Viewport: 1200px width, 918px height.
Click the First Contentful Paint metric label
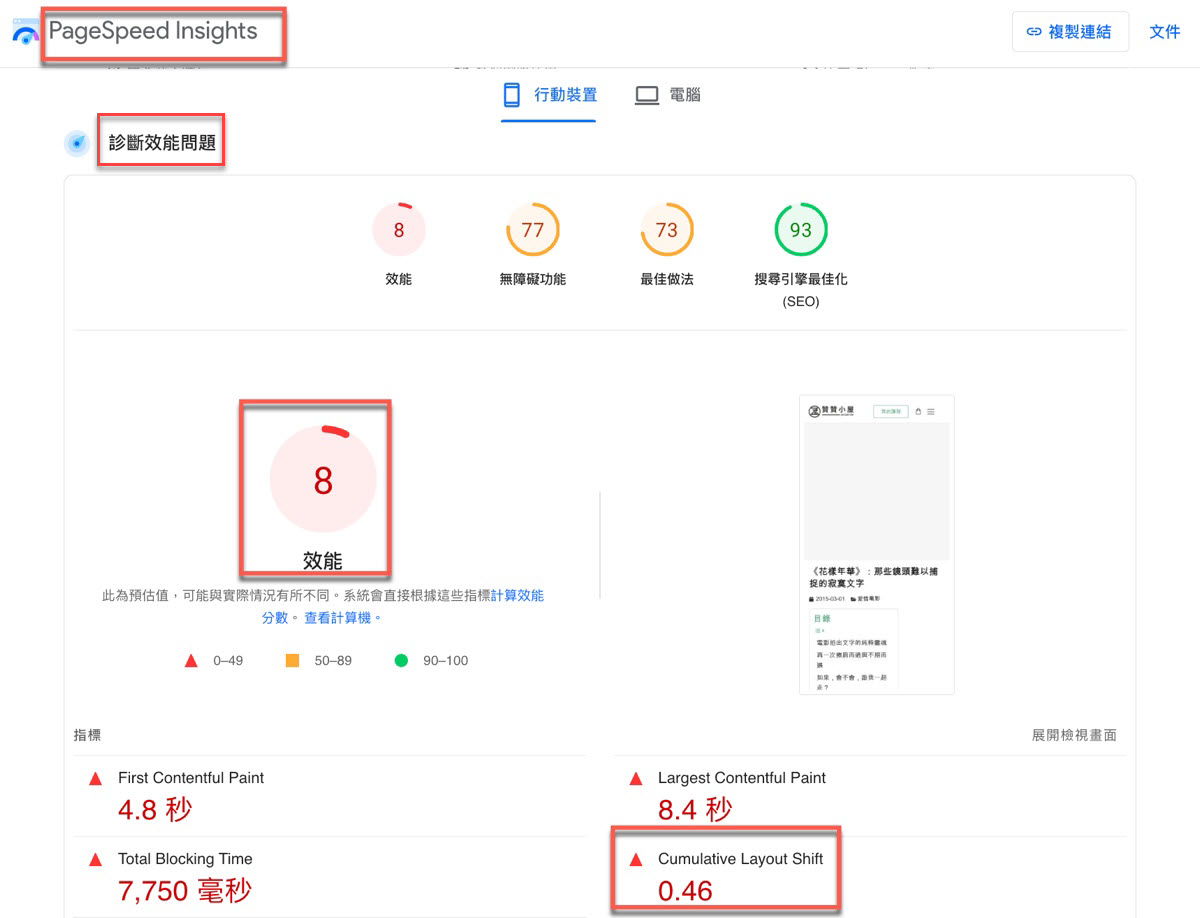coord(191,778)
